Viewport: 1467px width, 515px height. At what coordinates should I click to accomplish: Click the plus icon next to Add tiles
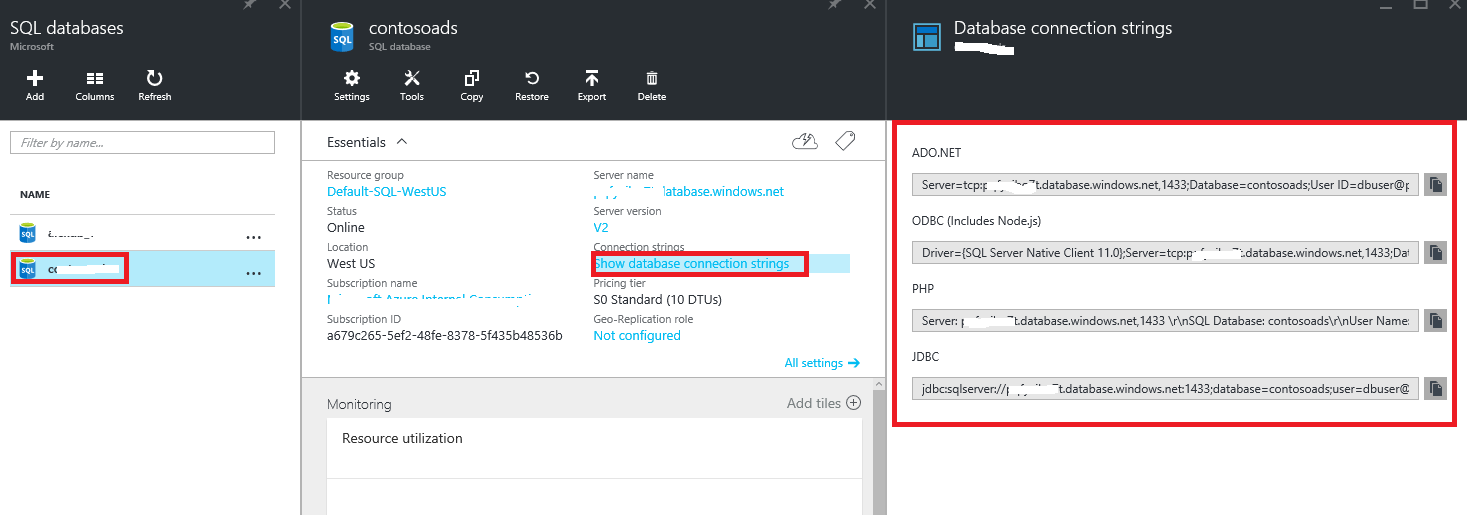(x=853, y=403)
